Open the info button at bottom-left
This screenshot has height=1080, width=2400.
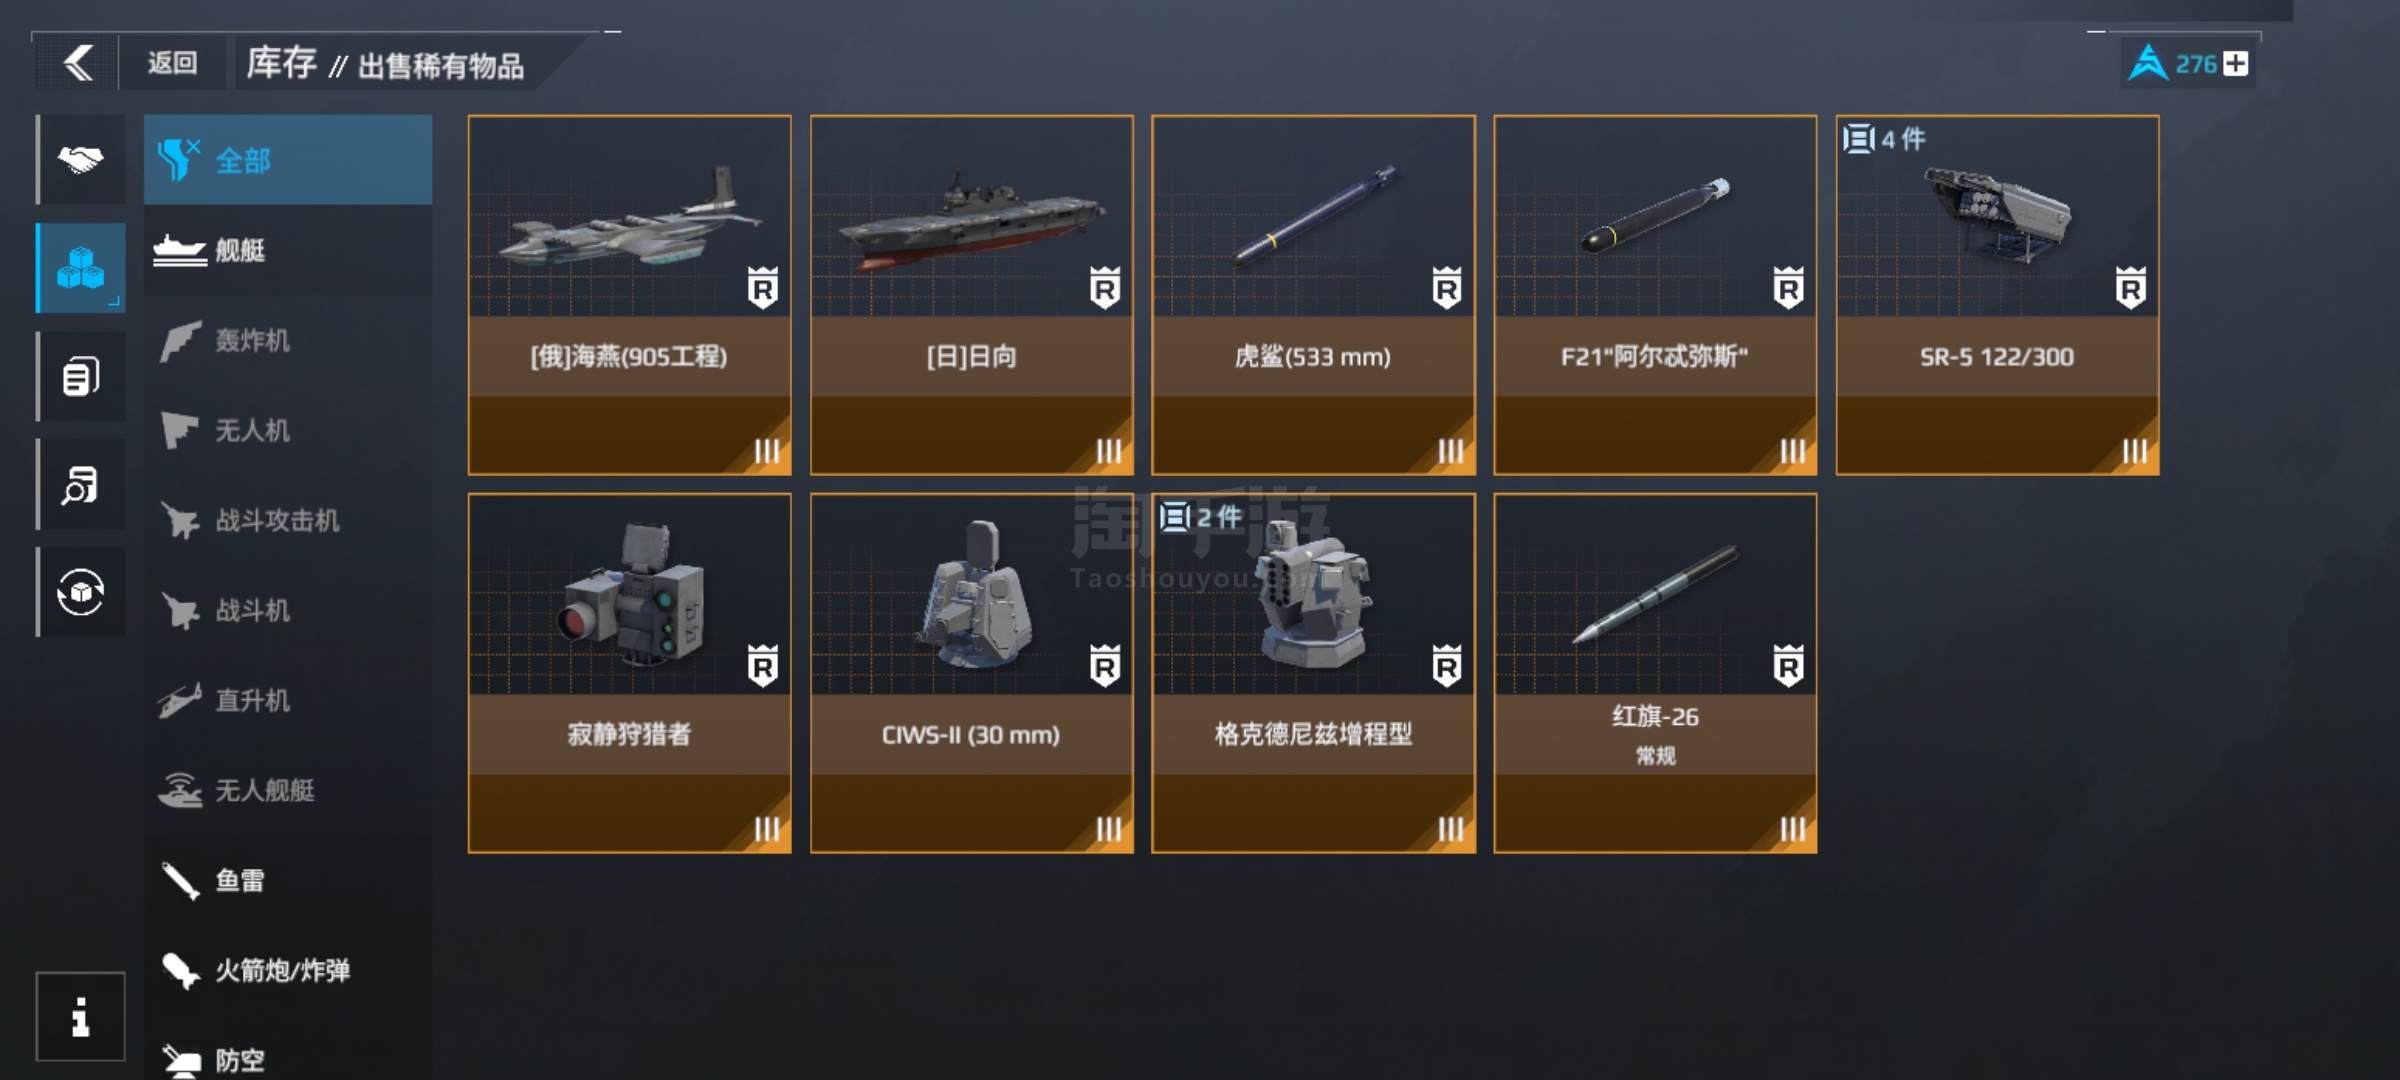point(81,1016)
